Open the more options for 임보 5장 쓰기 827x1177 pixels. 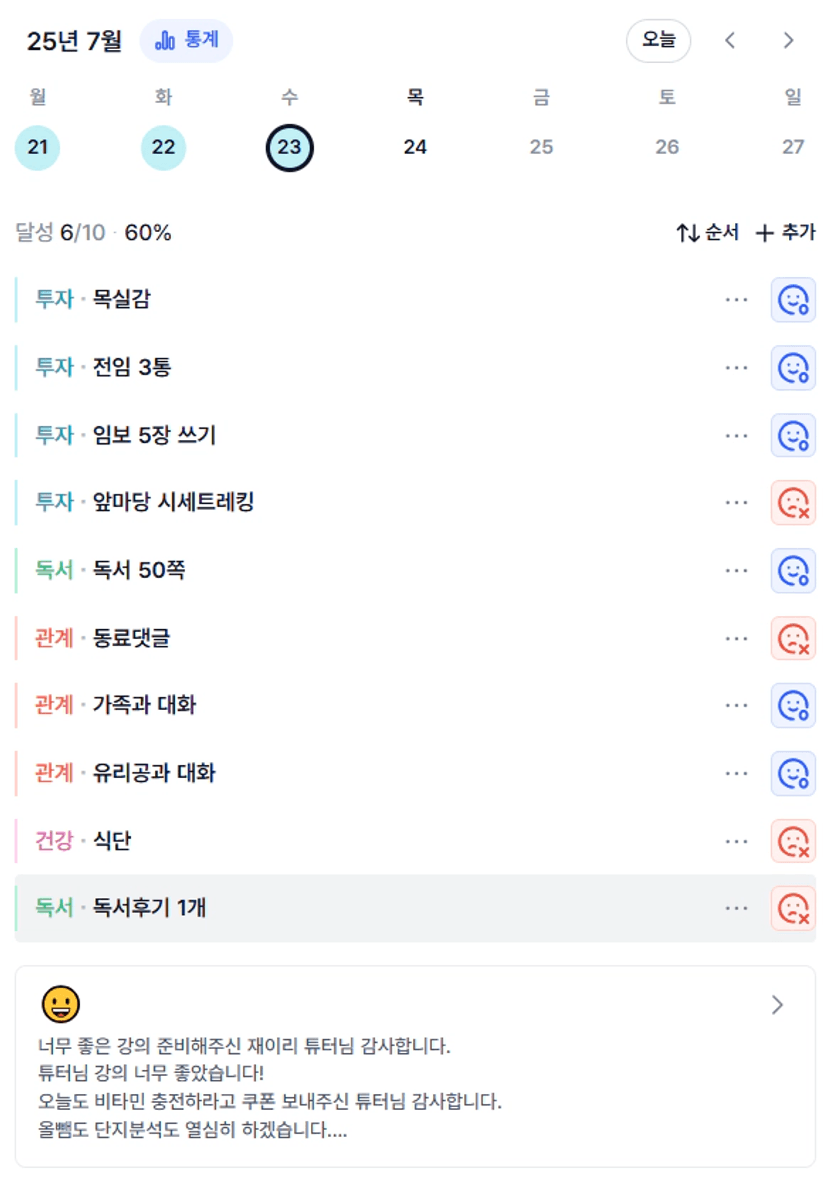736,436
